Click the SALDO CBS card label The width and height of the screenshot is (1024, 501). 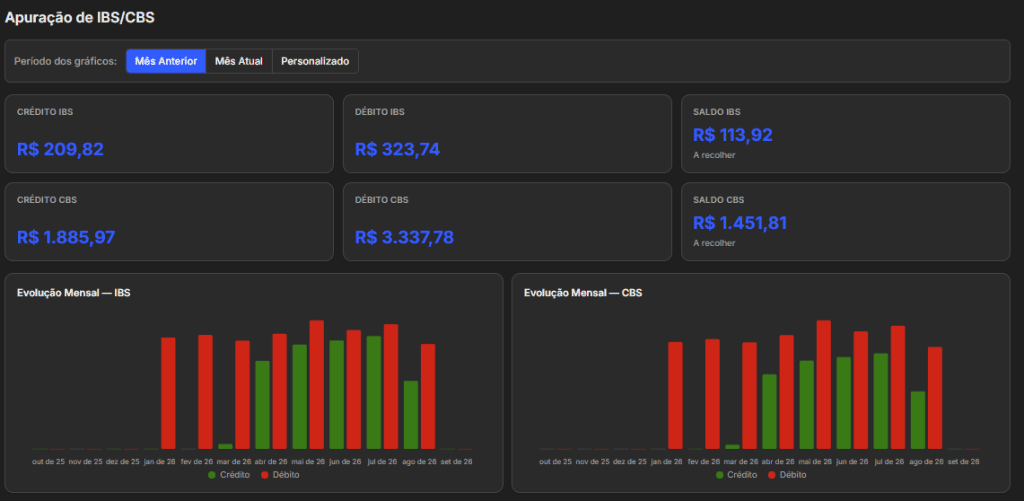[718, 200]
